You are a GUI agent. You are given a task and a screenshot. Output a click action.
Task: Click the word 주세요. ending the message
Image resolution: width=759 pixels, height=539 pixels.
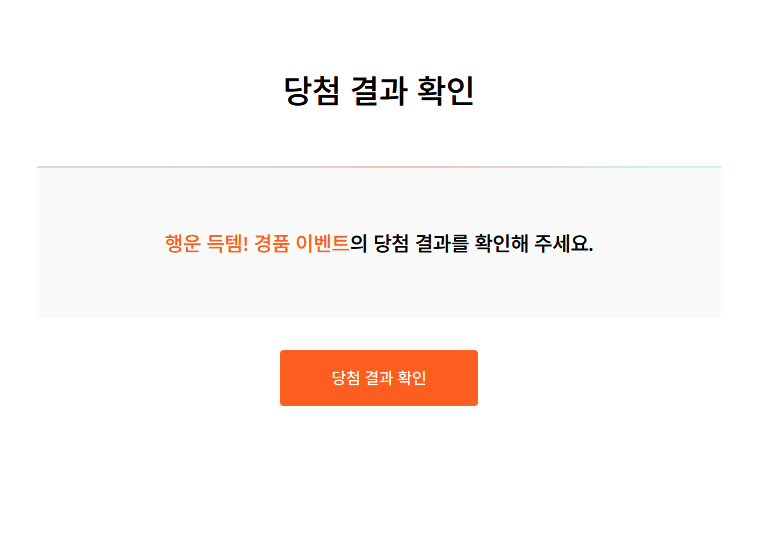(x=564, y=243)
